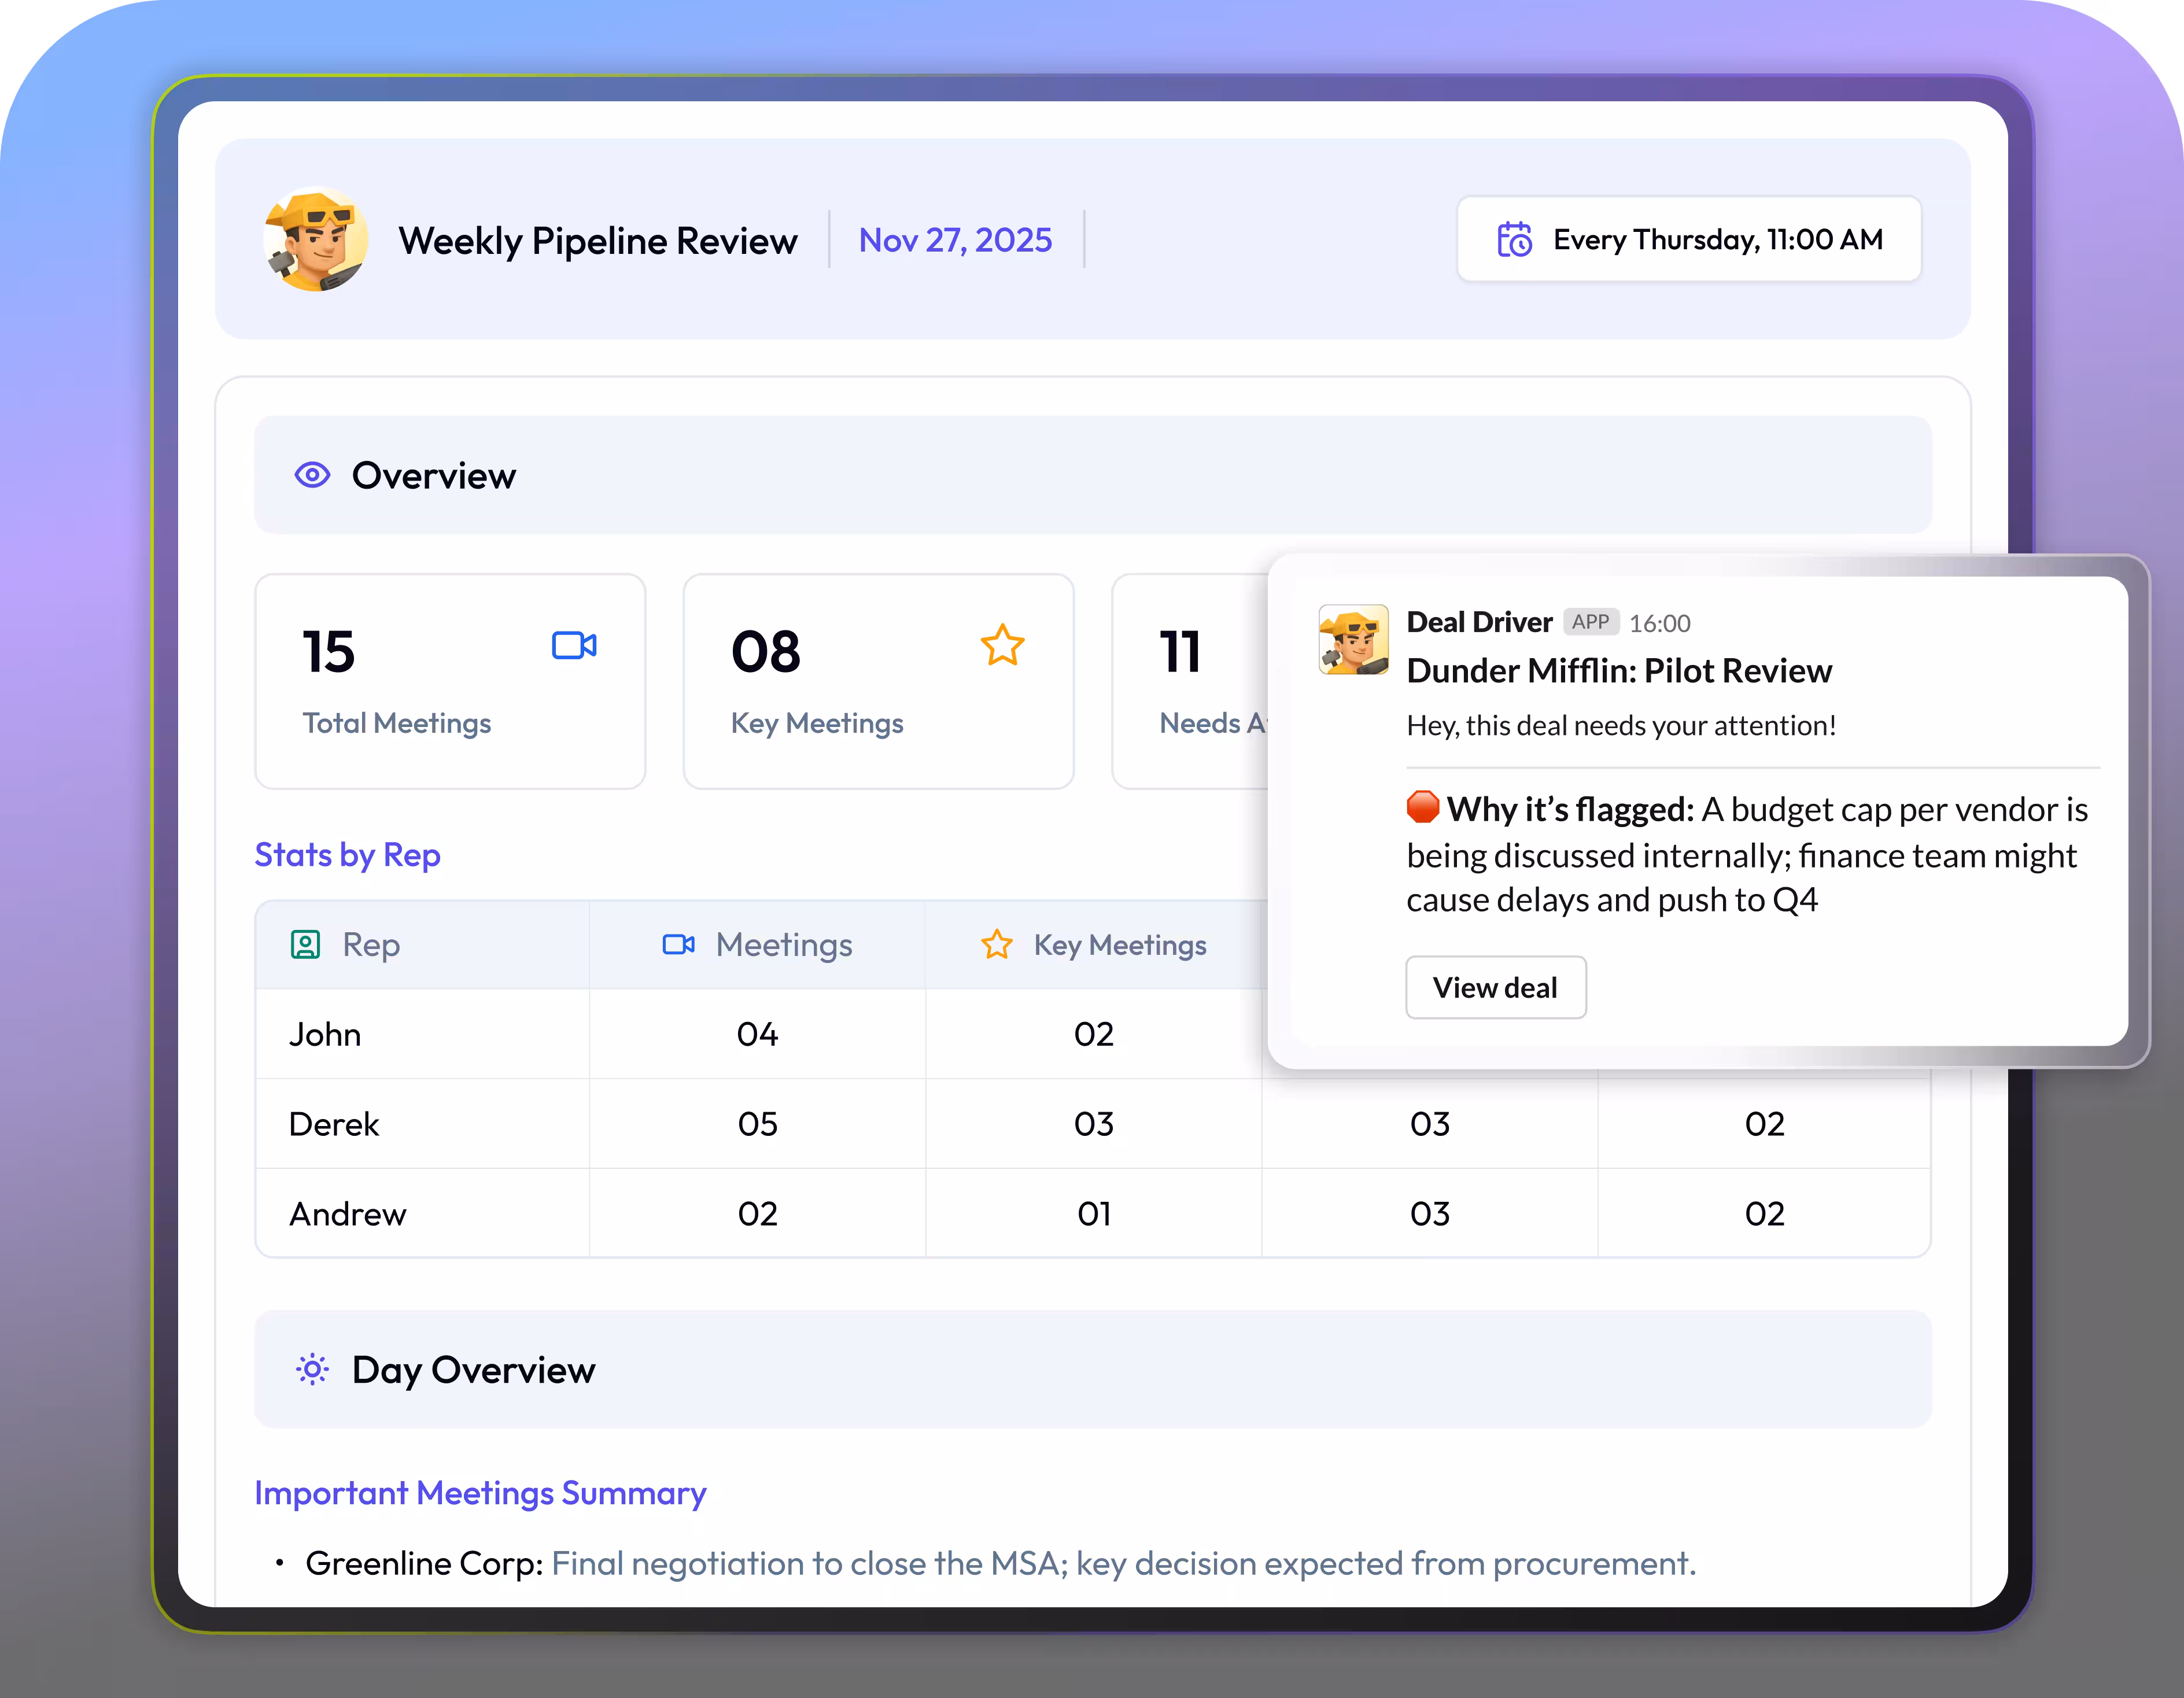Select the John row in rep table
Viewport: 2184px width, 1698px height.
pyautogui.click(x=325, y=1034)
